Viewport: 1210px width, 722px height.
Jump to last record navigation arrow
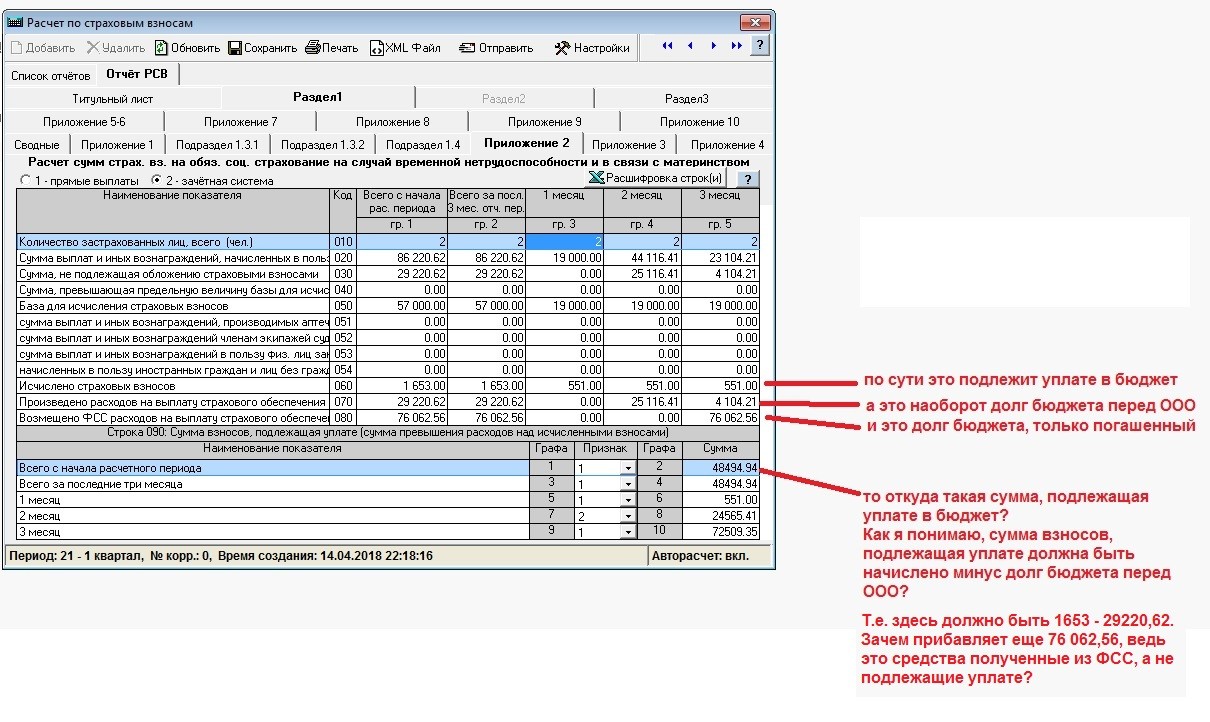pos(737,46)
